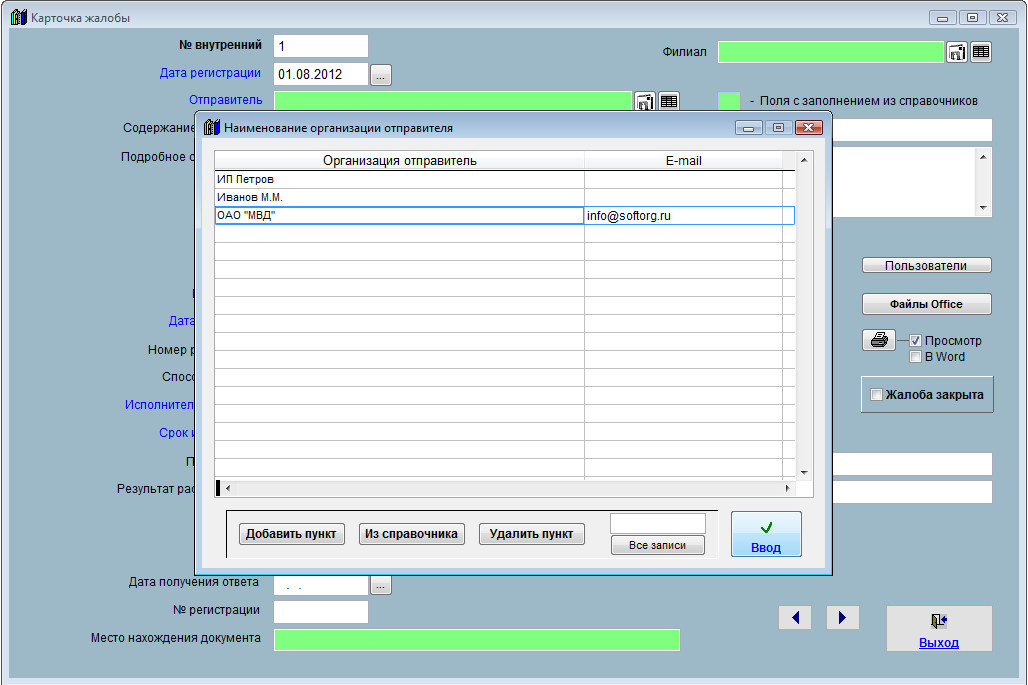Click the blue Отправитель label
1028x685 pixels.
[226, 100]
